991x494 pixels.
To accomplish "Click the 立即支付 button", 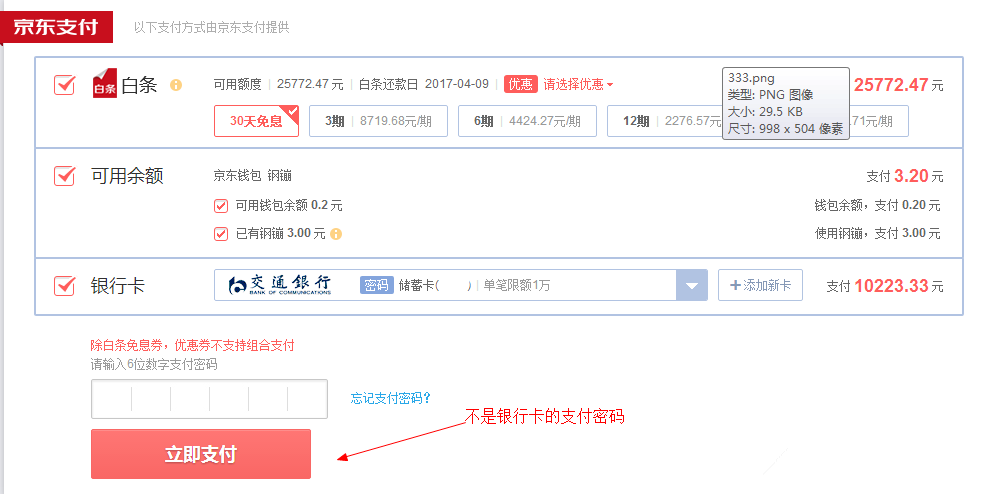I will 201,454.
